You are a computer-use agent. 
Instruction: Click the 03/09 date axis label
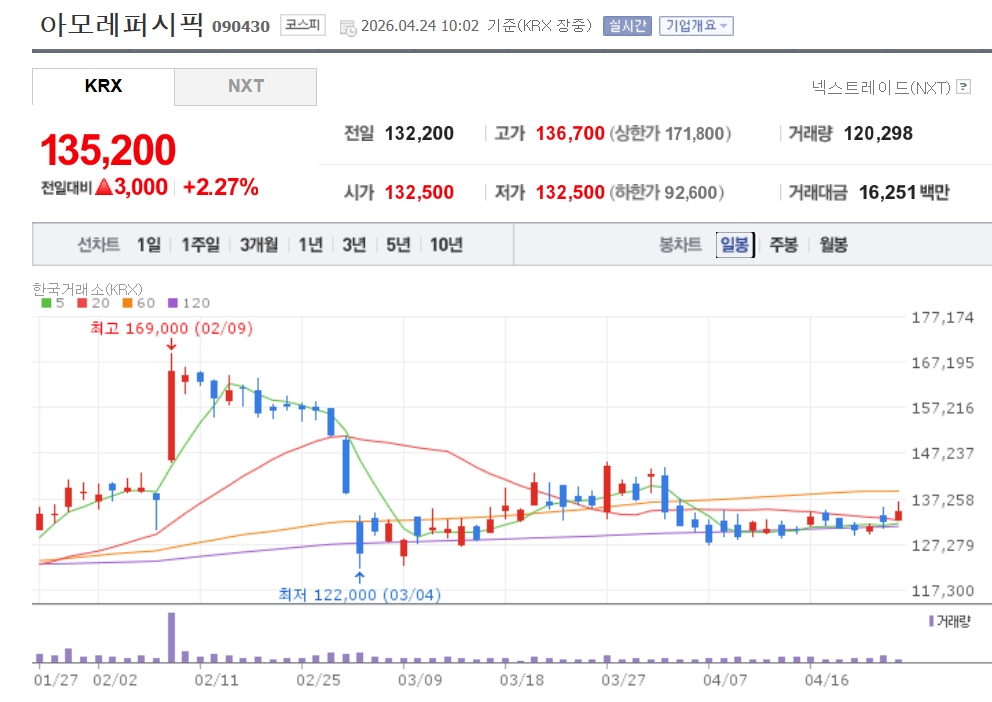[419, 680]
